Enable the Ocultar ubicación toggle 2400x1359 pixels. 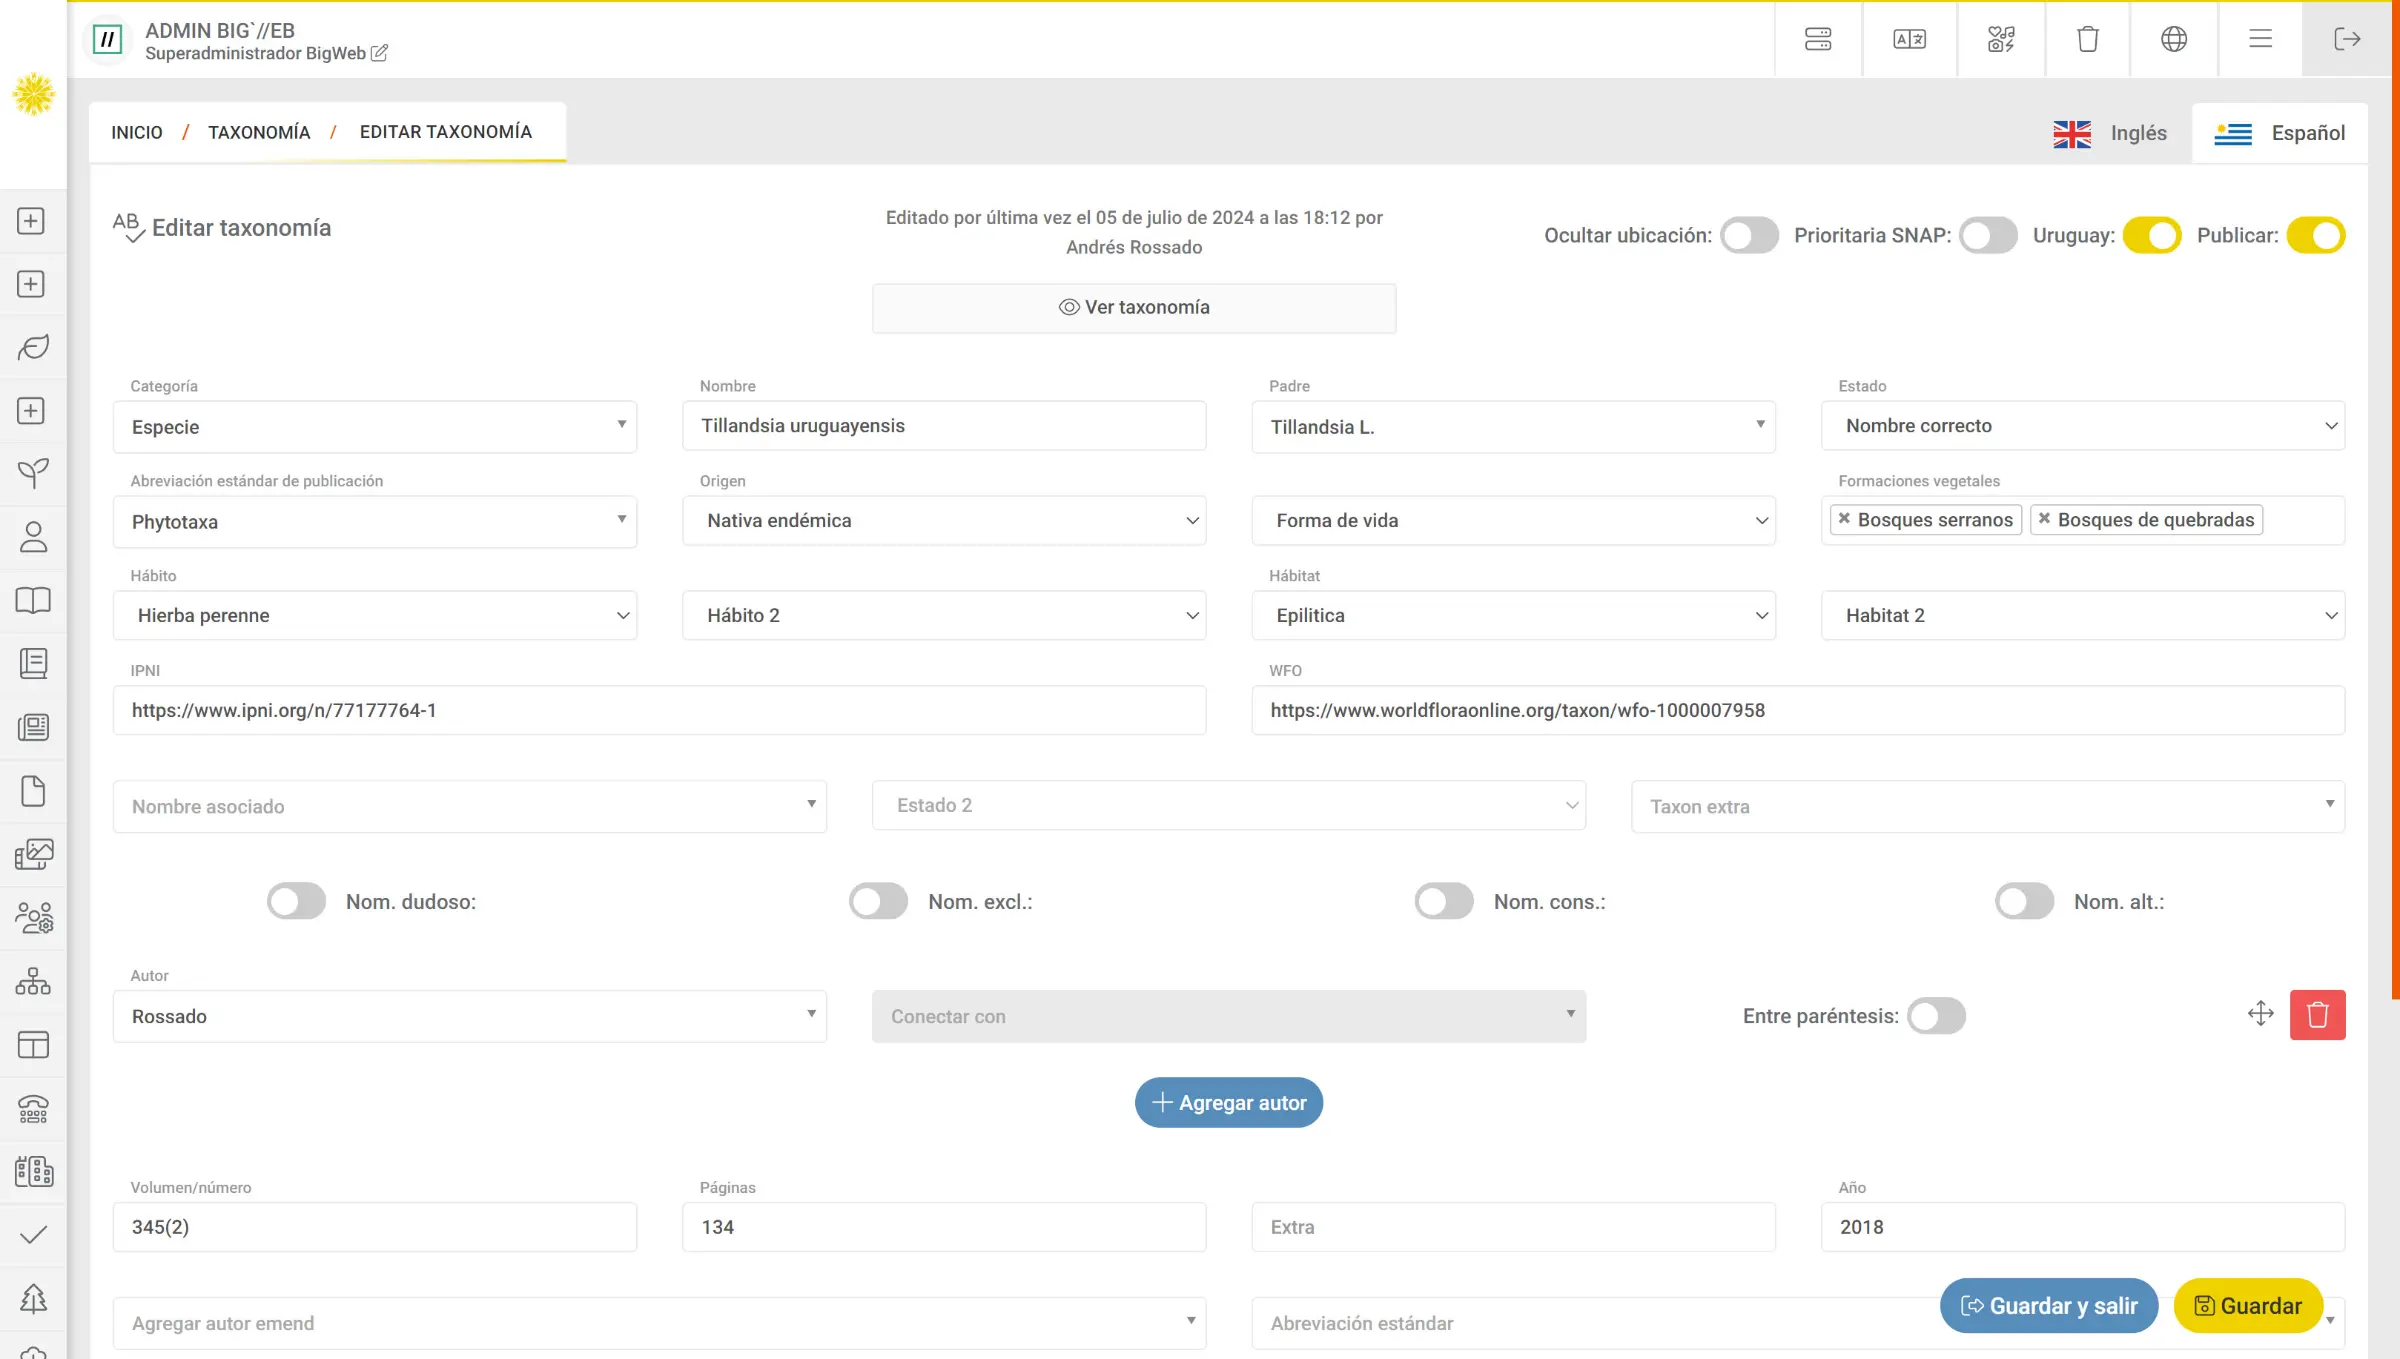[1749, 235]
